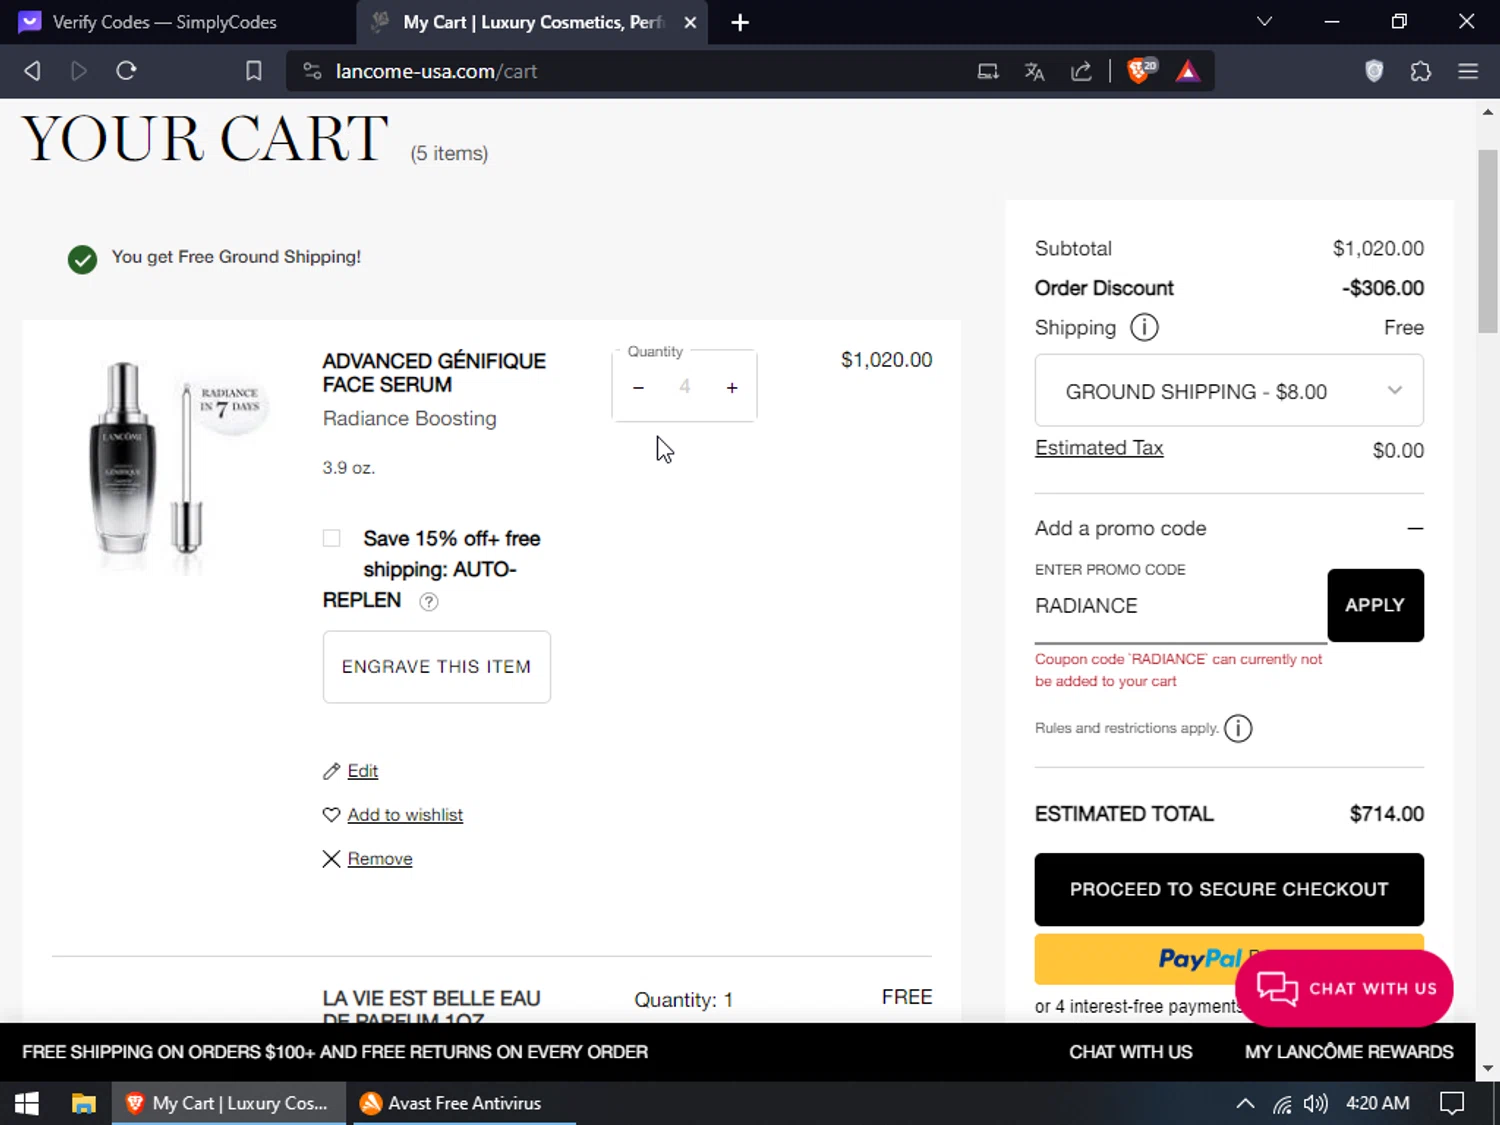1500x1125 pixels.
Task: Open My Lancôme Rewards in footer bar
Action: (1349, 1052)
